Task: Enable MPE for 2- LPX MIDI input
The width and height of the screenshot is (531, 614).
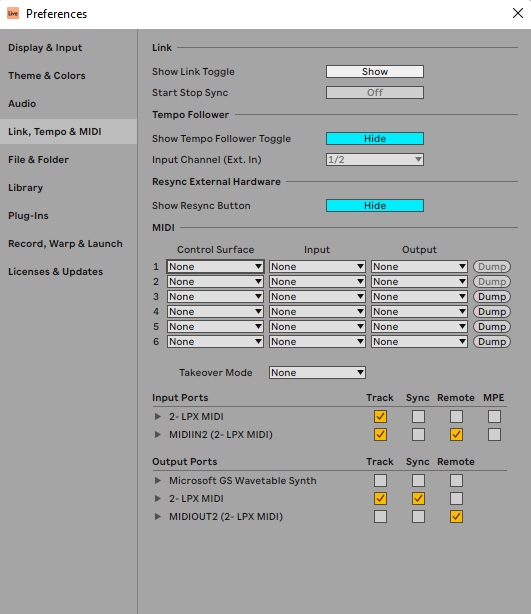Action: 494,417
